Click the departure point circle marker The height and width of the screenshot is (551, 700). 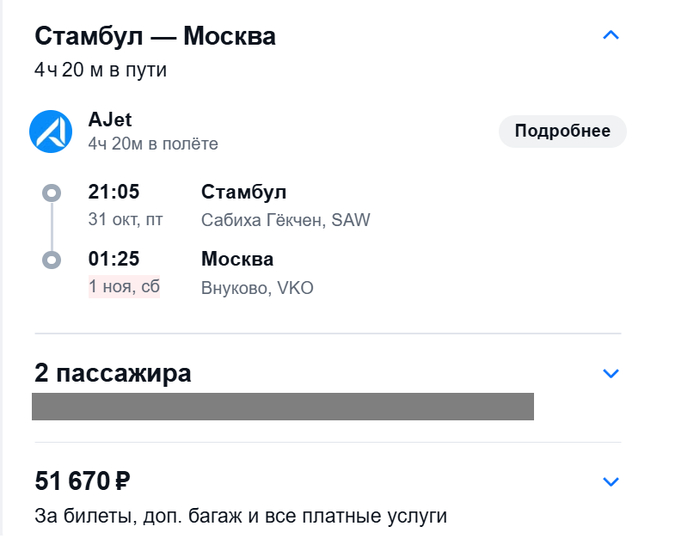pyautogui.click(x=52, y=192)
